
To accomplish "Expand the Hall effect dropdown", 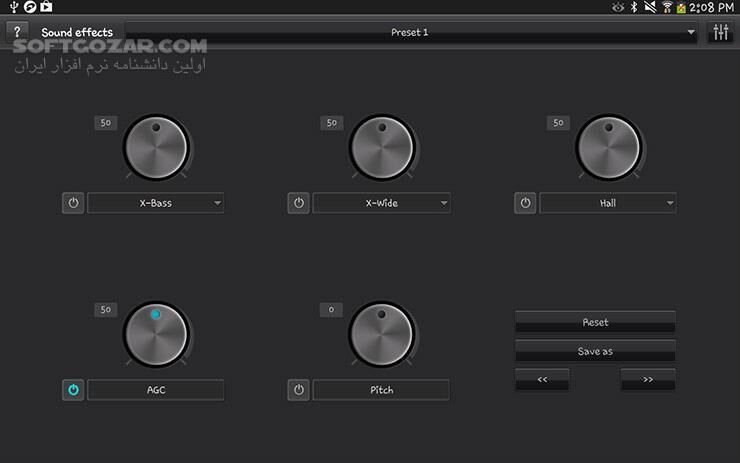I will tap(608, 203).
